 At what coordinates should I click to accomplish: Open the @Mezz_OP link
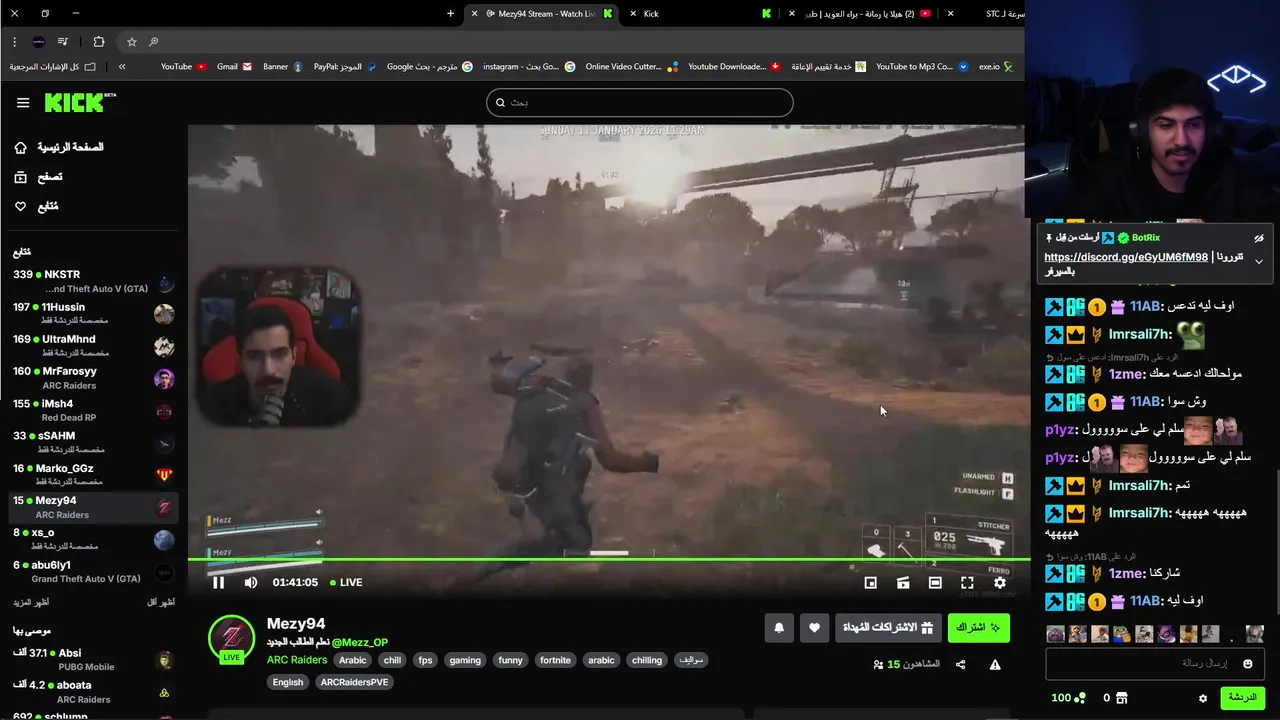(x=360, y=642)
